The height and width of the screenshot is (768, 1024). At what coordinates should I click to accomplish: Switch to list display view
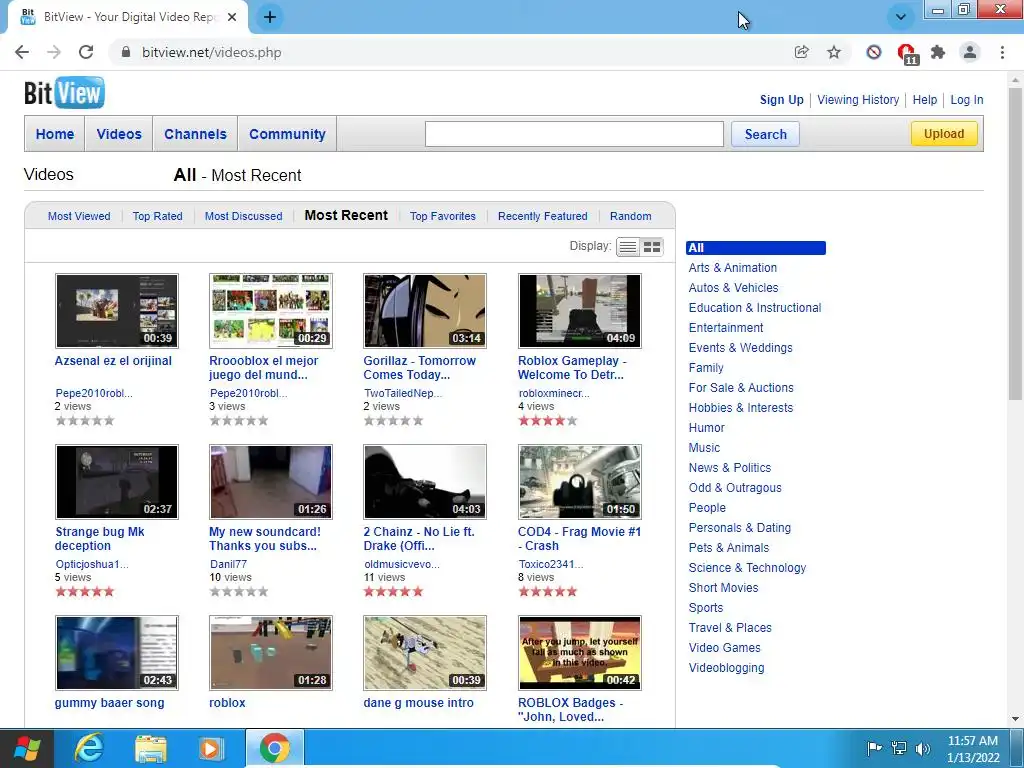(628, 247)
